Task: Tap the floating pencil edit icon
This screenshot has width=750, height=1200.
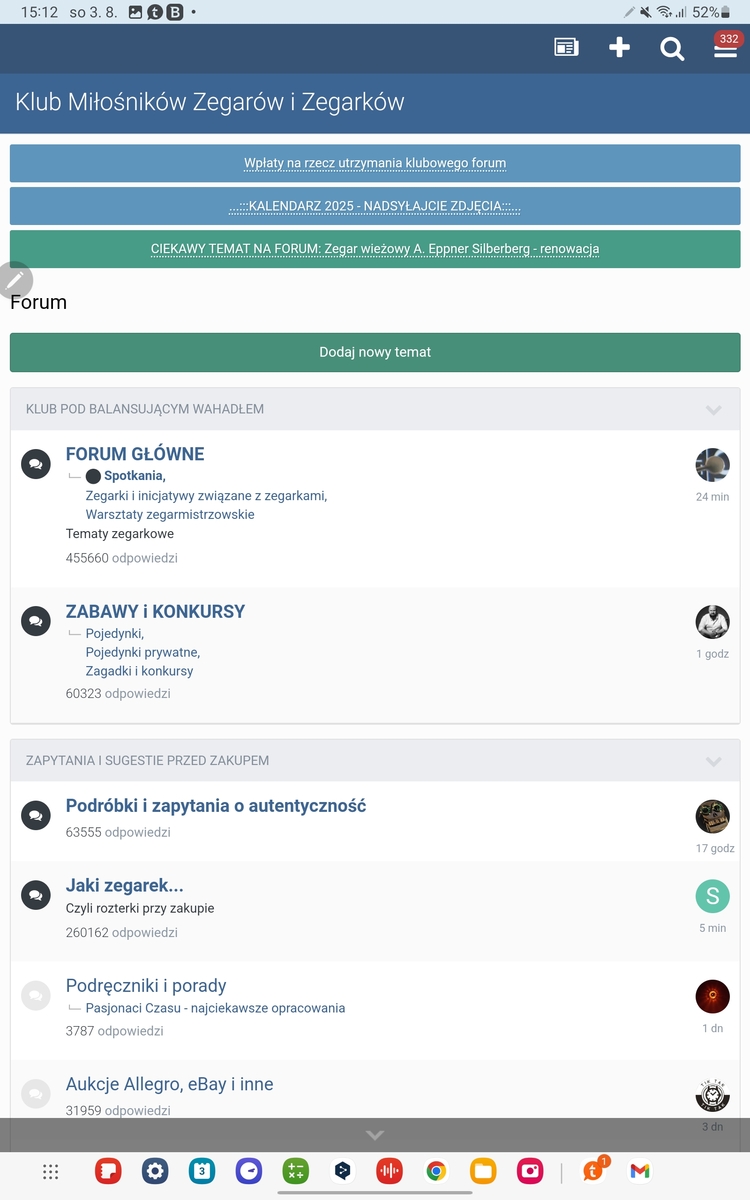Action: pyautogui.click(x=15, y=279)
